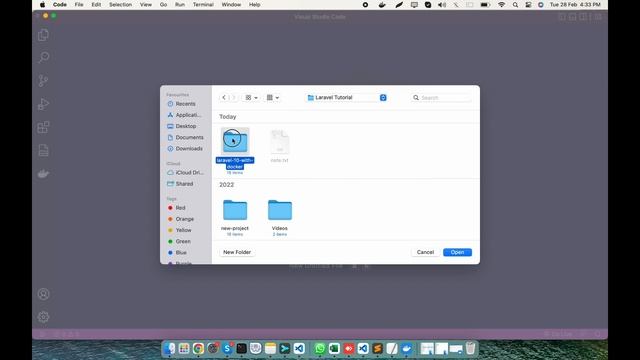Select the new-project folder

[235, 217]
